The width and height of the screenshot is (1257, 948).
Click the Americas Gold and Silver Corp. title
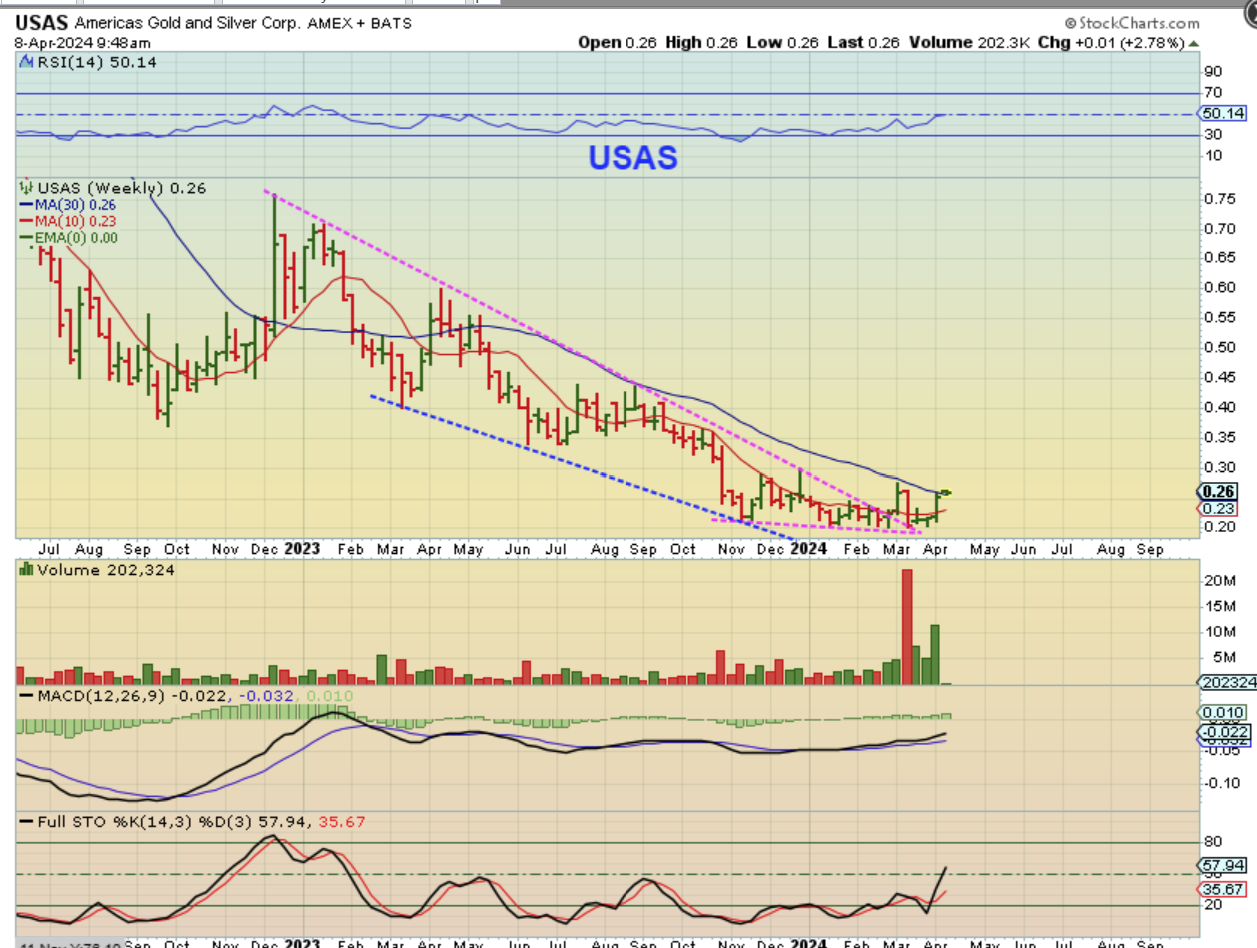point(186,23)
